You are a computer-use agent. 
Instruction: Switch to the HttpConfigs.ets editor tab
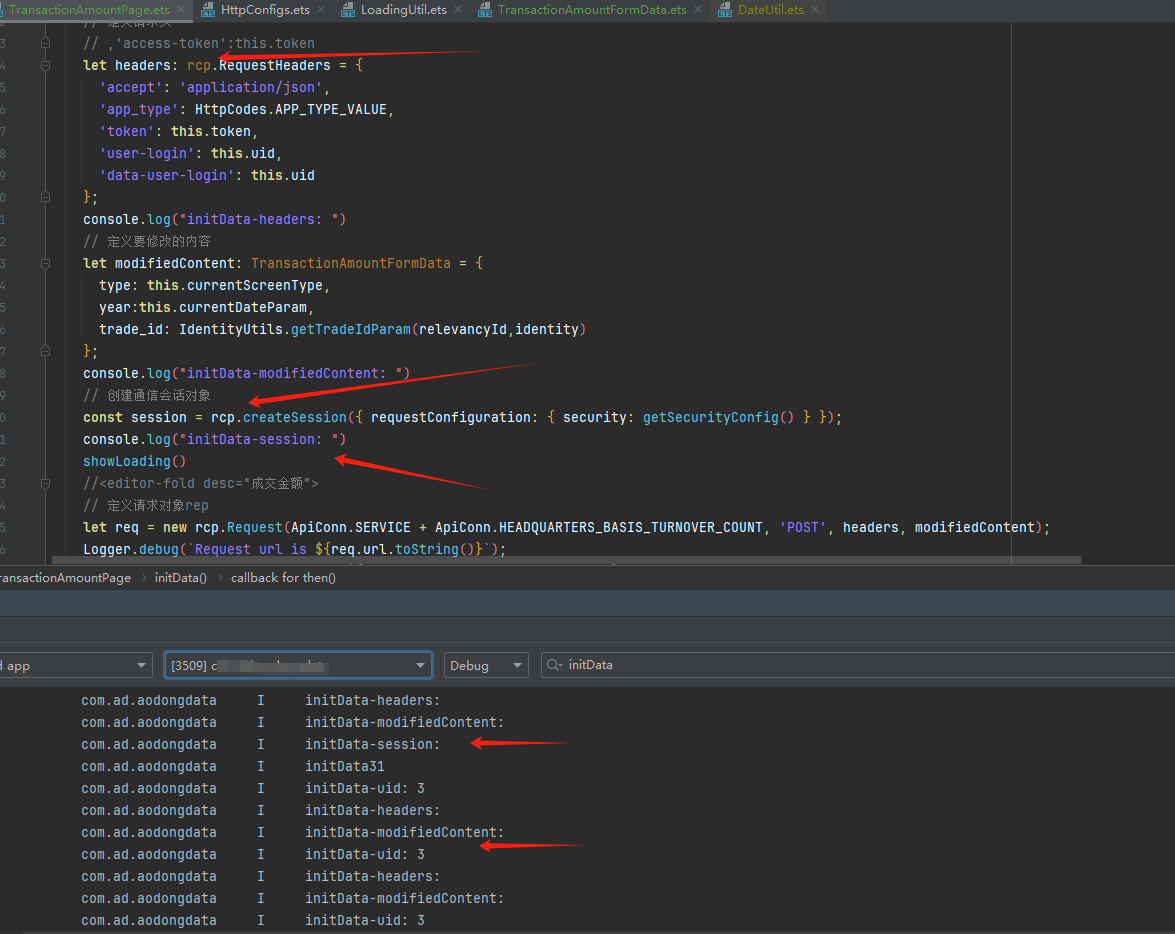(265, 10)
